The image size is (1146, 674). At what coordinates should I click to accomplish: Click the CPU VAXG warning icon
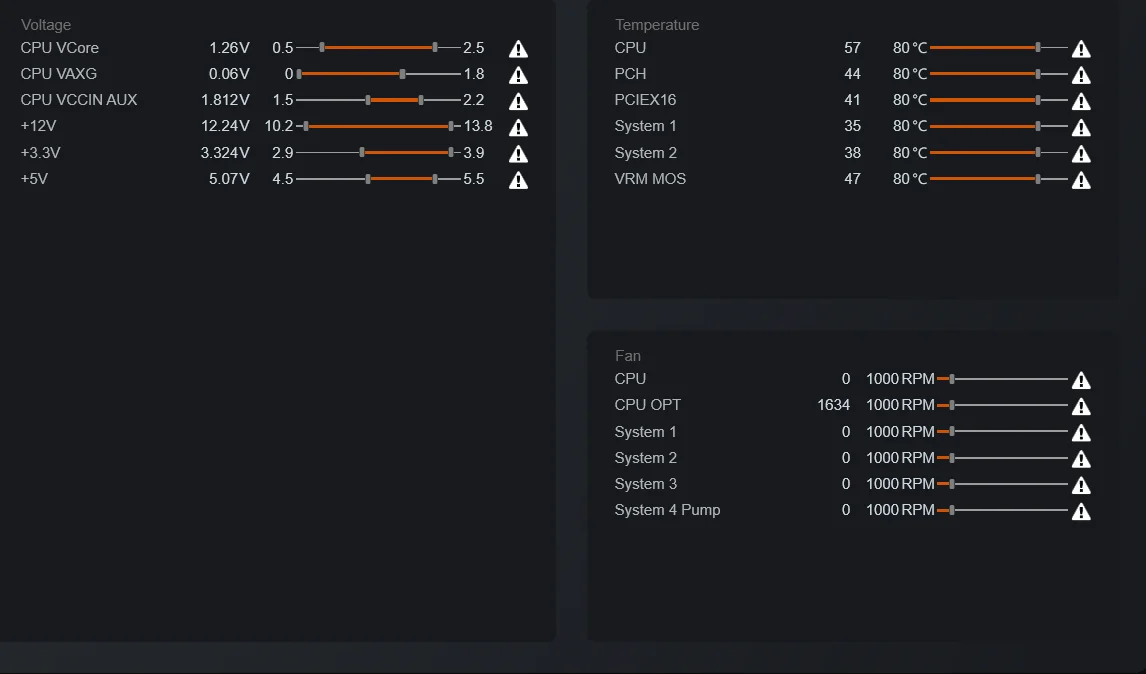[x=518, y=75]
